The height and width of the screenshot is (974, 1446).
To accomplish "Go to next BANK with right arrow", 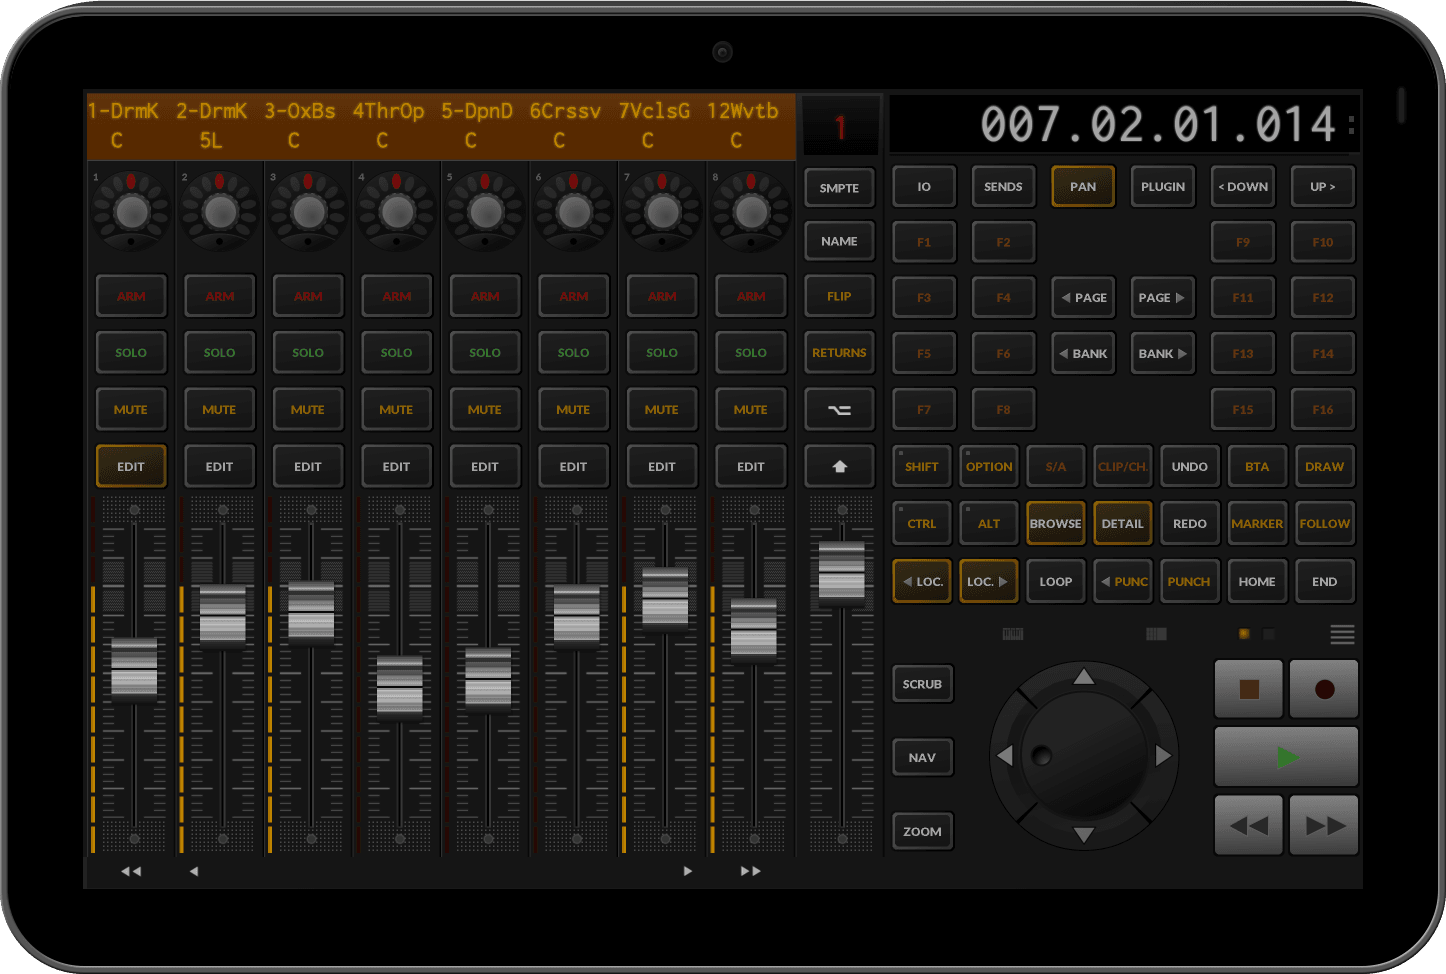I will coord(1162,354).
